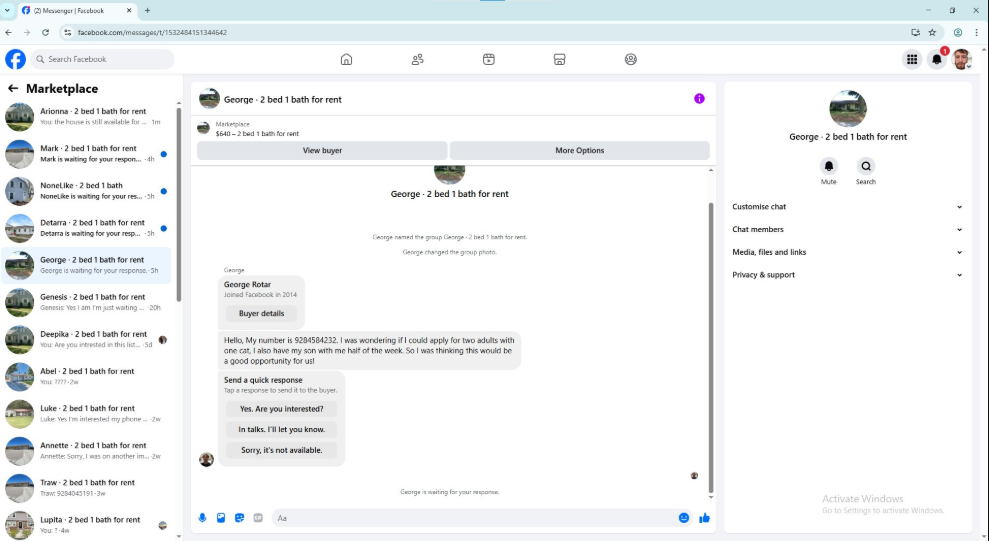Open the Groups icon in top navigation
Image resolution: width=989 pixels, height=541 pixels.
(x=631, y=59)
